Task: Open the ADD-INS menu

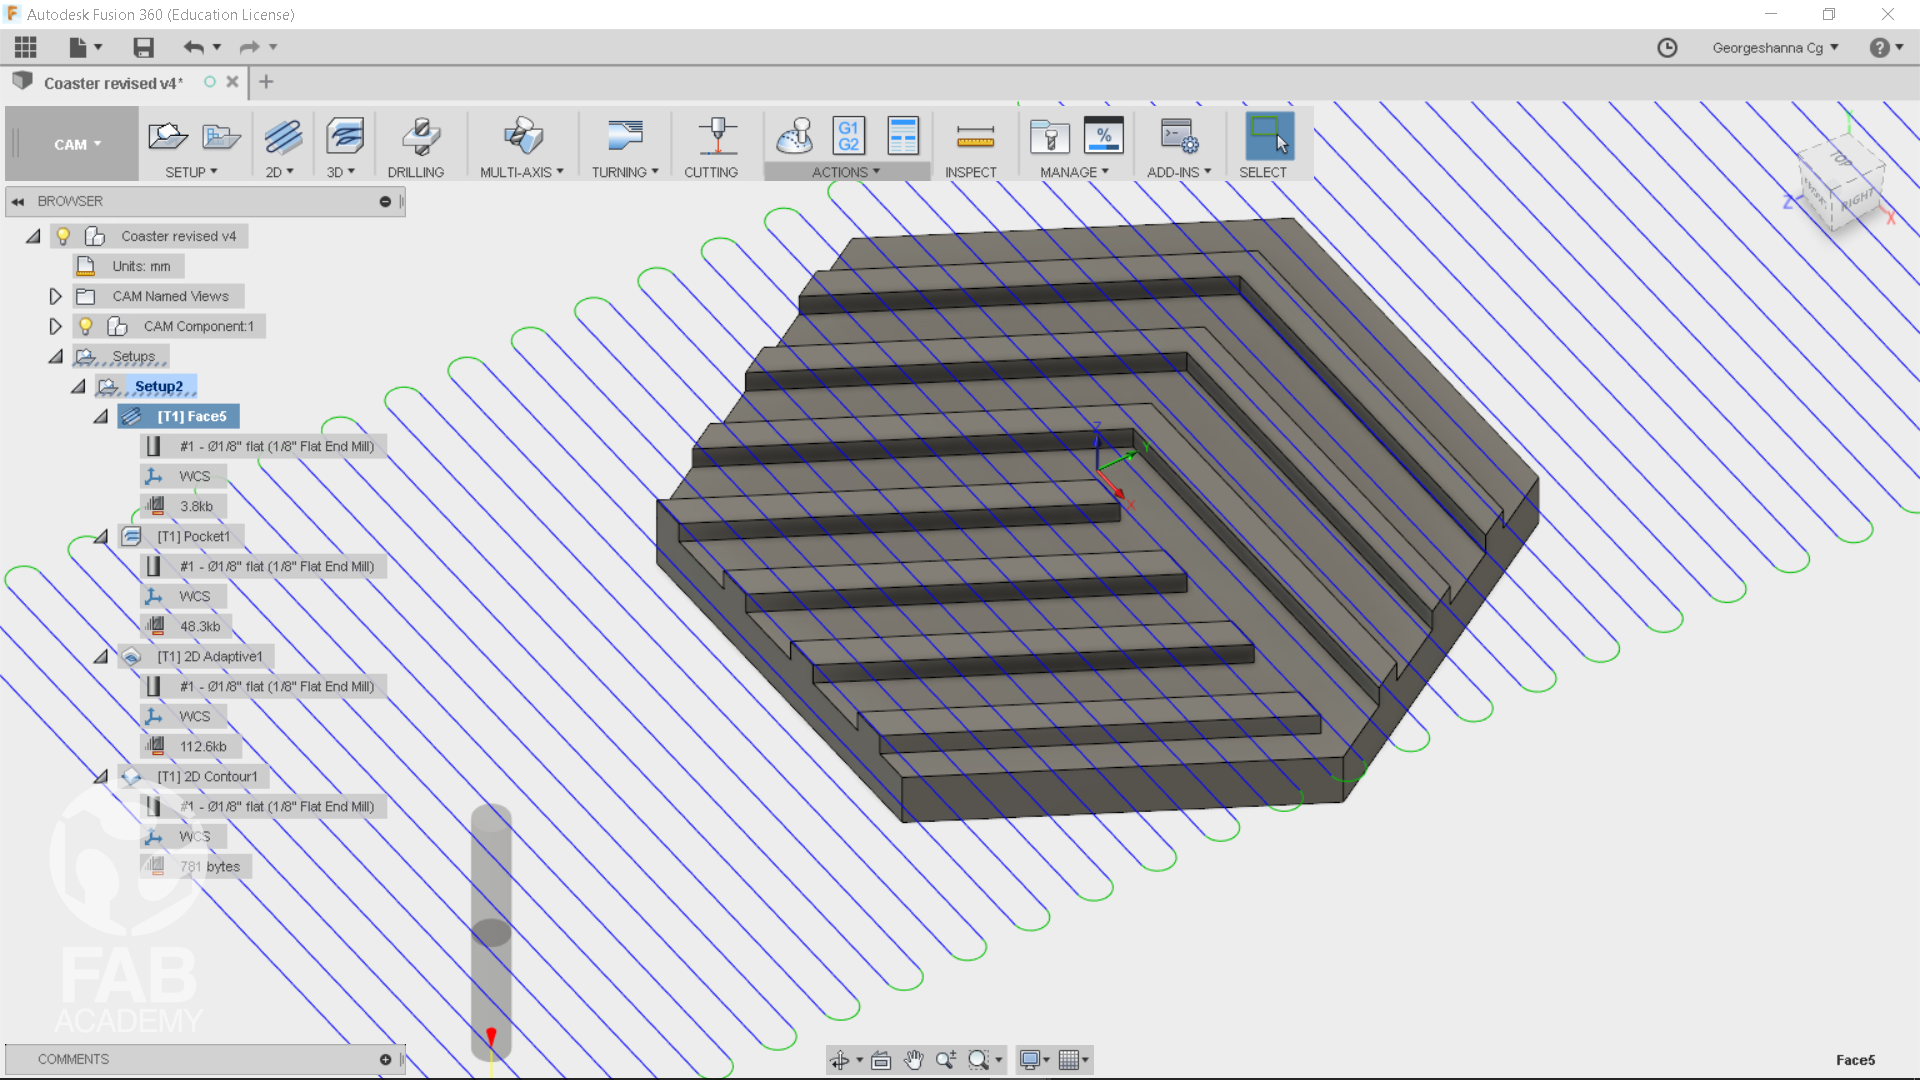Action: [1179, 172]
